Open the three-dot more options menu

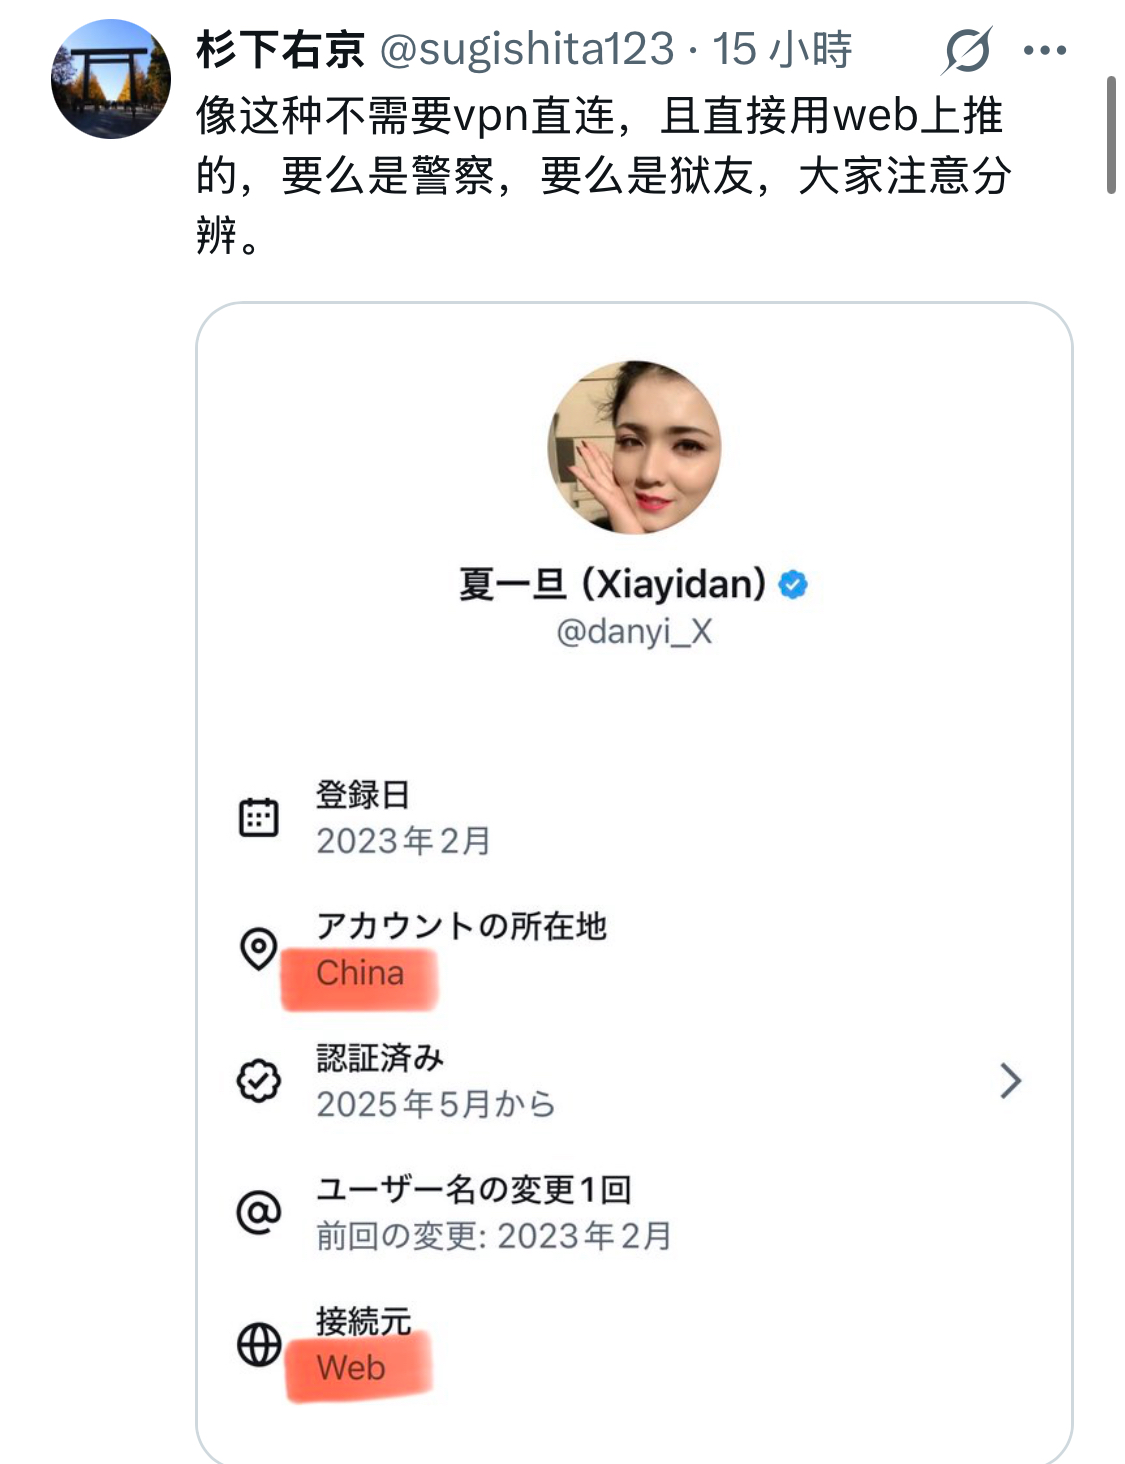tap(1045, 50)
